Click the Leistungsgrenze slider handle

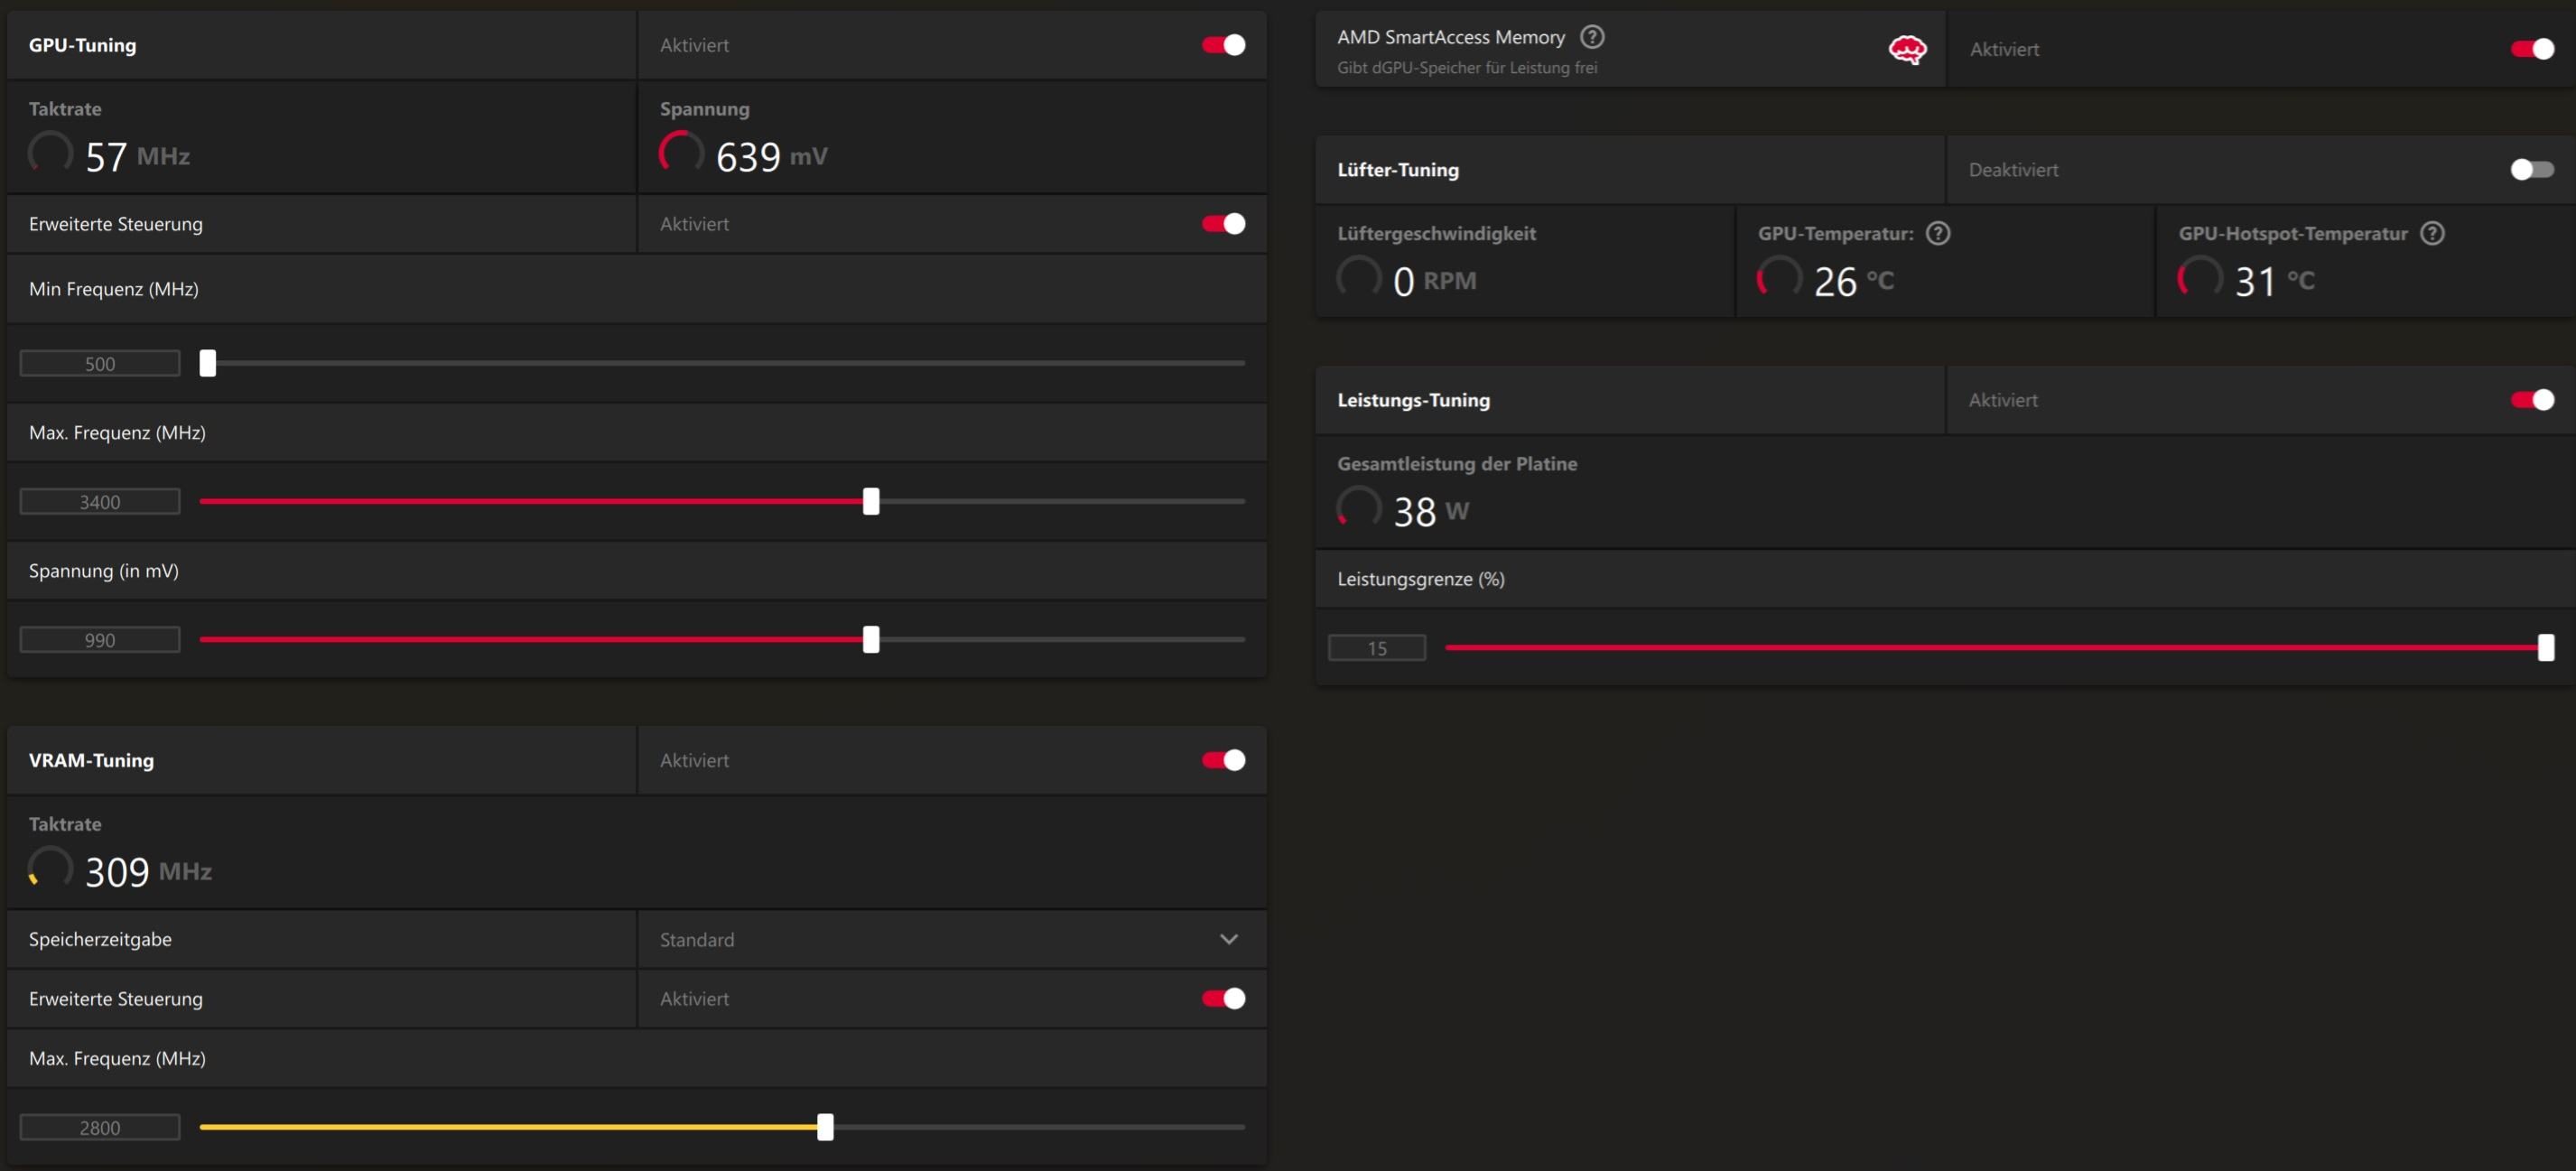coord(2545,647)
